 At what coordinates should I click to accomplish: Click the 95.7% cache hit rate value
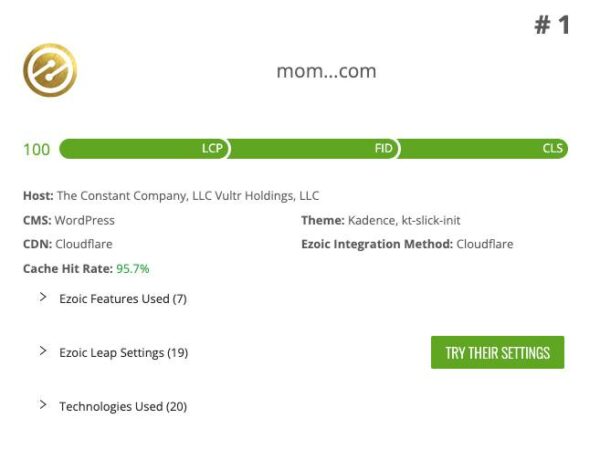tap(133, 268)
